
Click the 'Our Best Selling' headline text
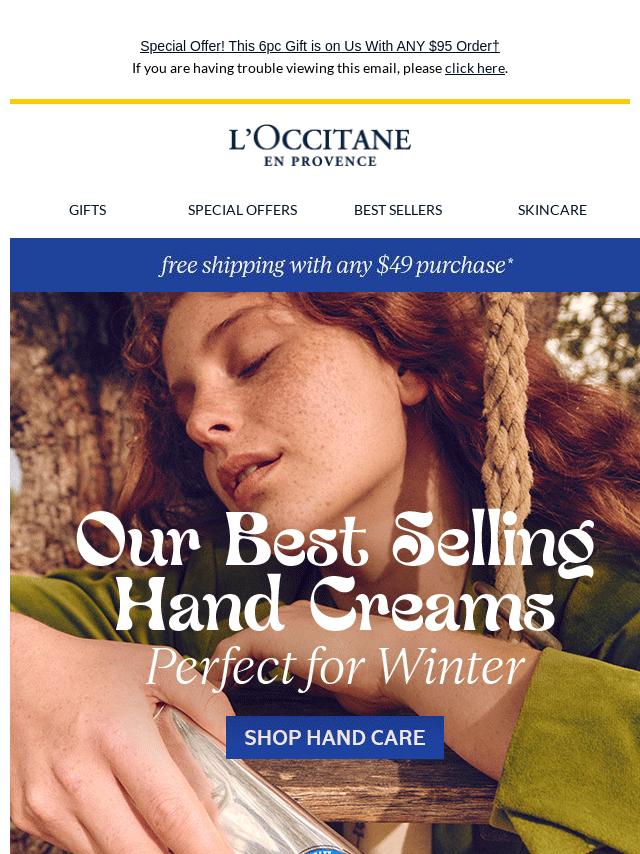coord(335,541)
